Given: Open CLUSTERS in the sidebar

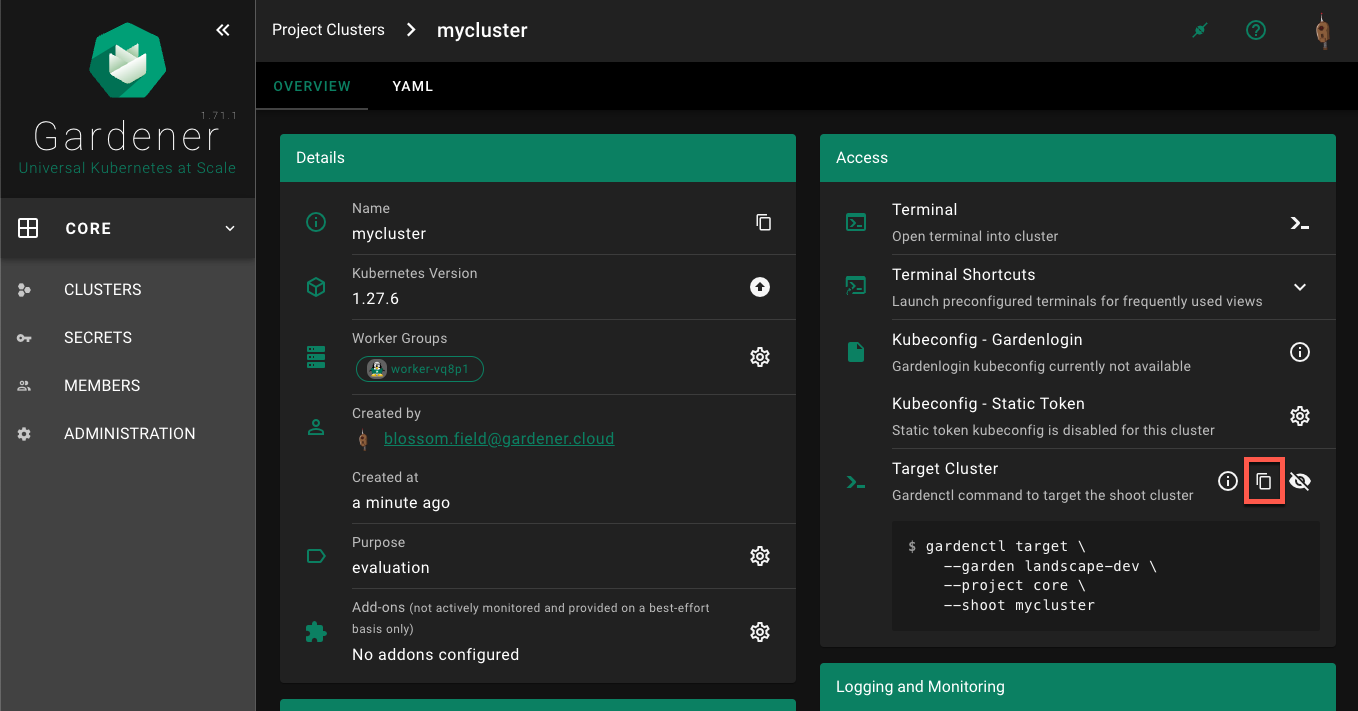Looking at the screenshot, I should pyautogui.click(x=103, y=290).
